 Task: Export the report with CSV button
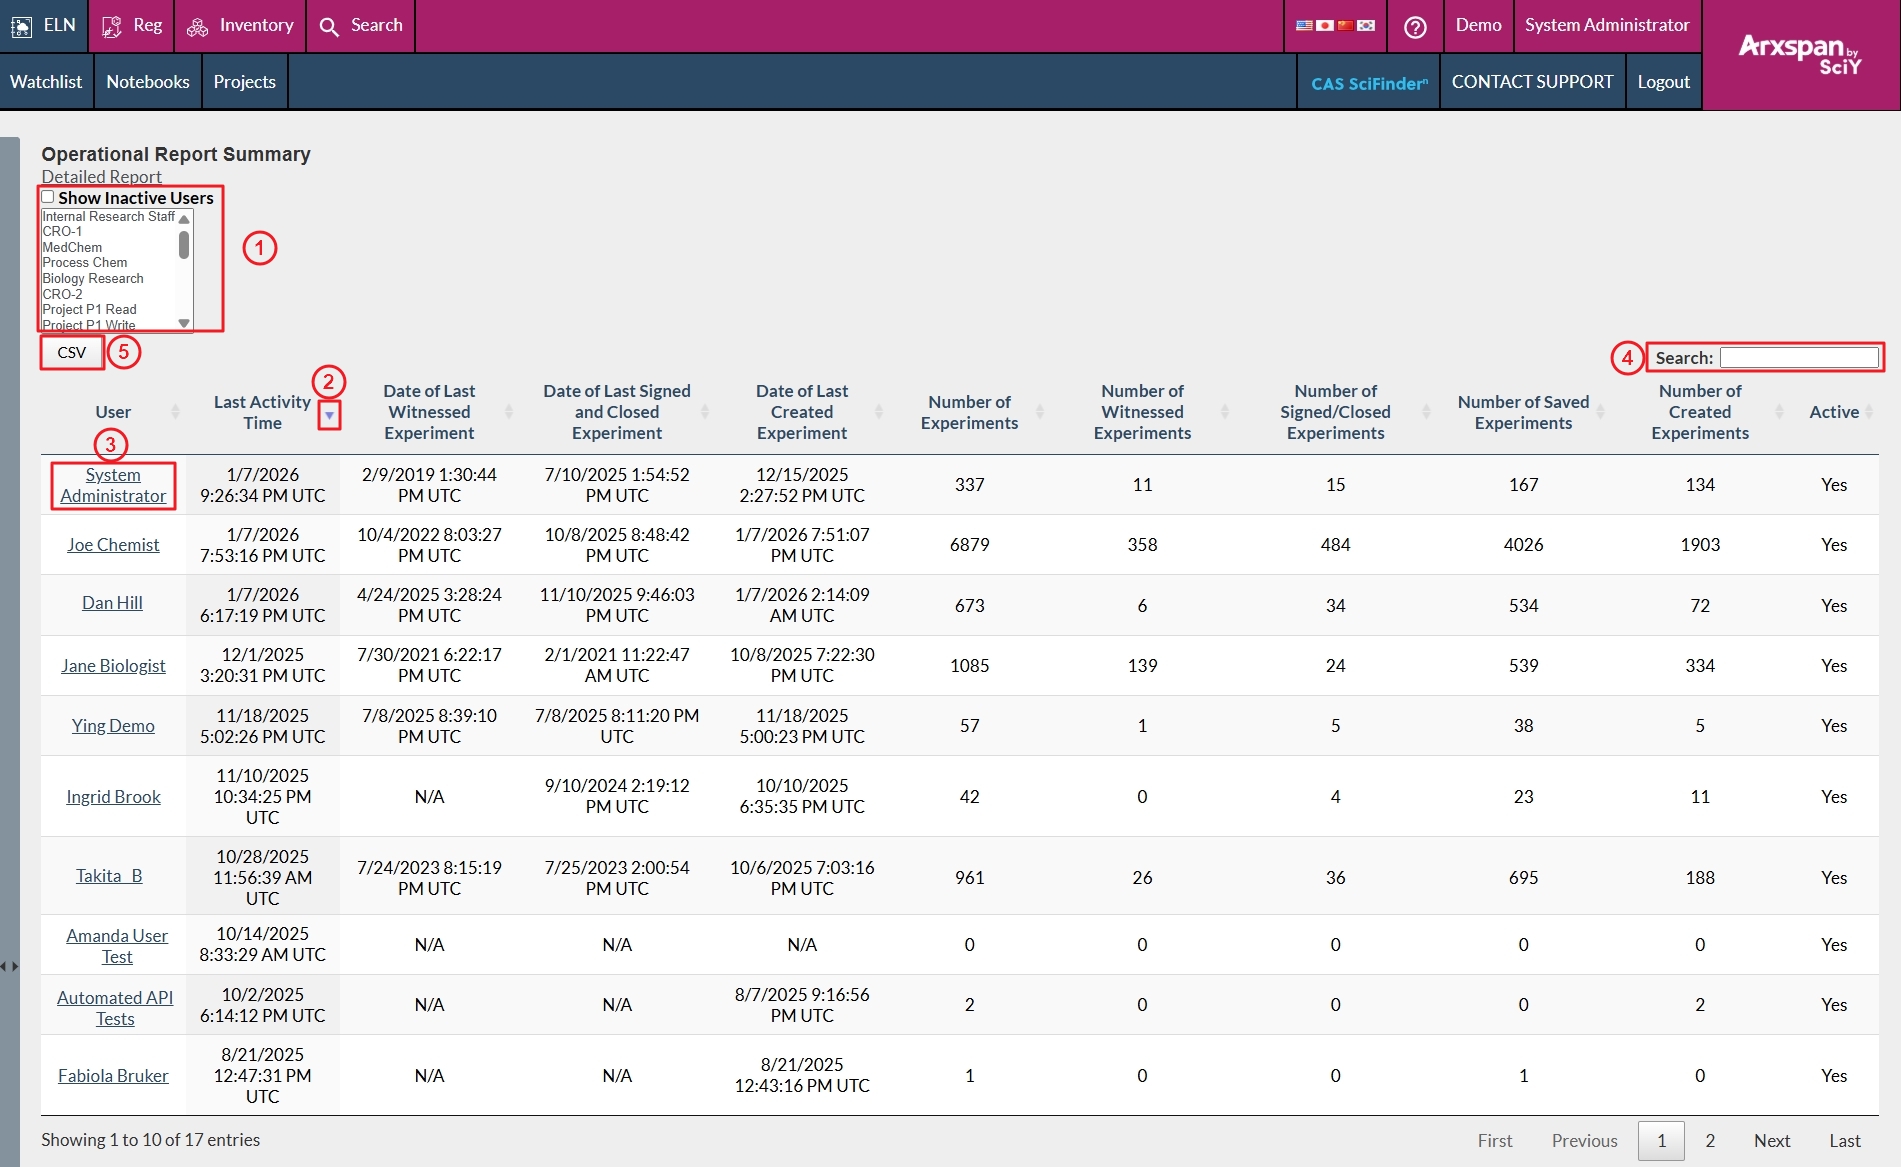click(72, 352)
